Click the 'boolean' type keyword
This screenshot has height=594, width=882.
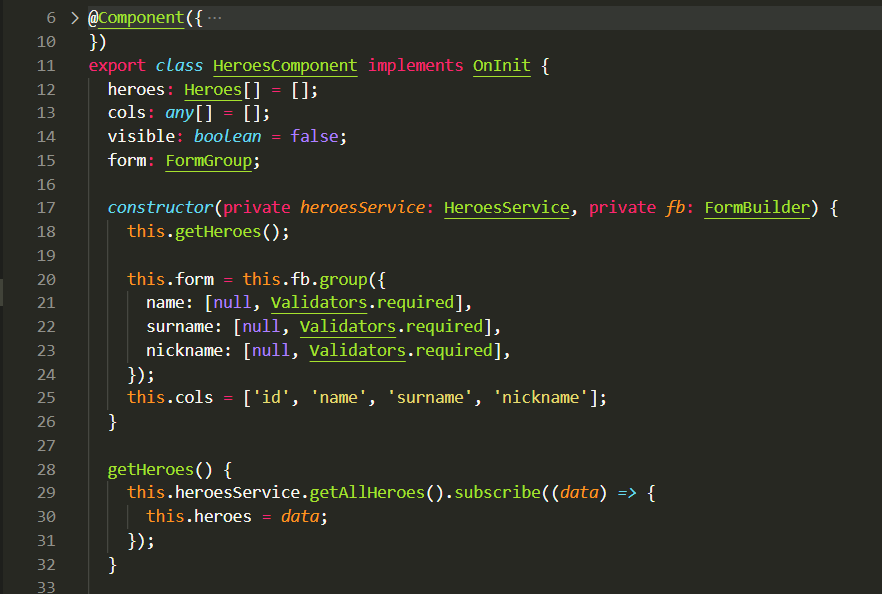click(227, 137)
